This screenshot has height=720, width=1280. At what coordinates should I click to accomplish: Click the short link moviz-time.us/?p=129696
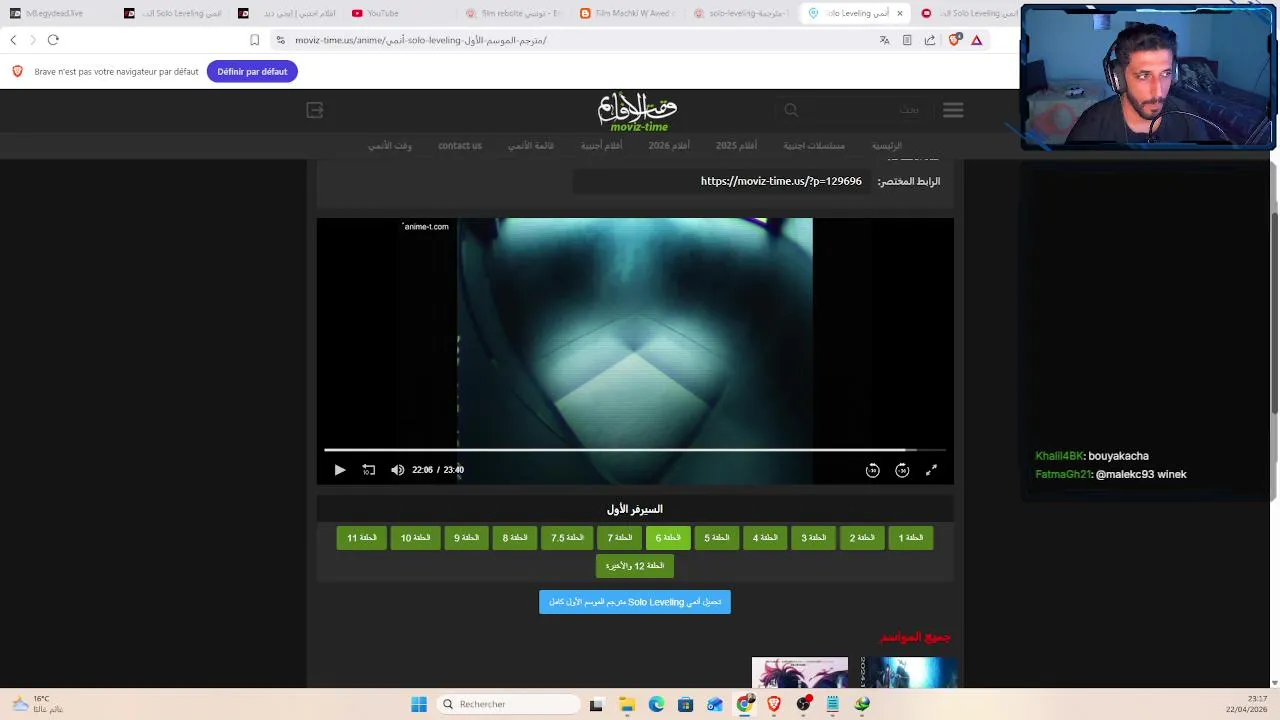point(781,181)
